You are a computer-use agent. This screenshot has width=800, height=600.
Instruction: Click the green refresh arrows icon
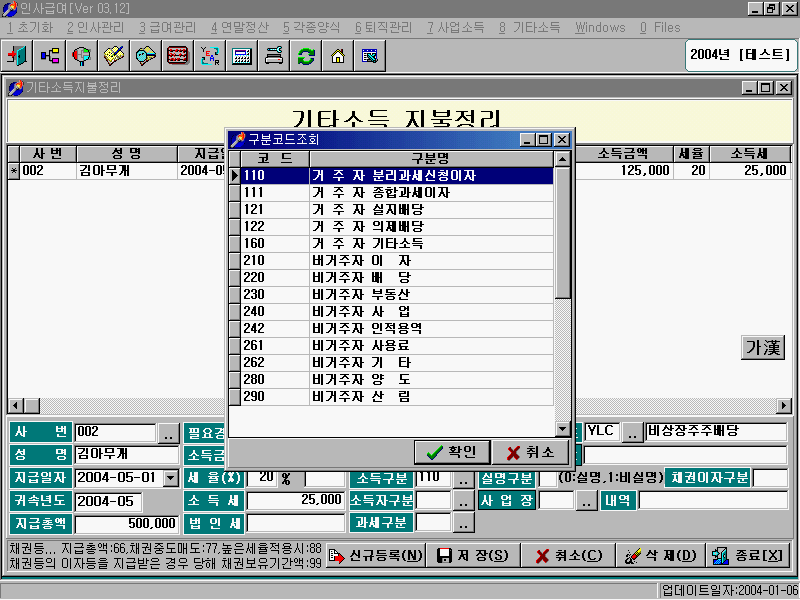tap(306, 55)
